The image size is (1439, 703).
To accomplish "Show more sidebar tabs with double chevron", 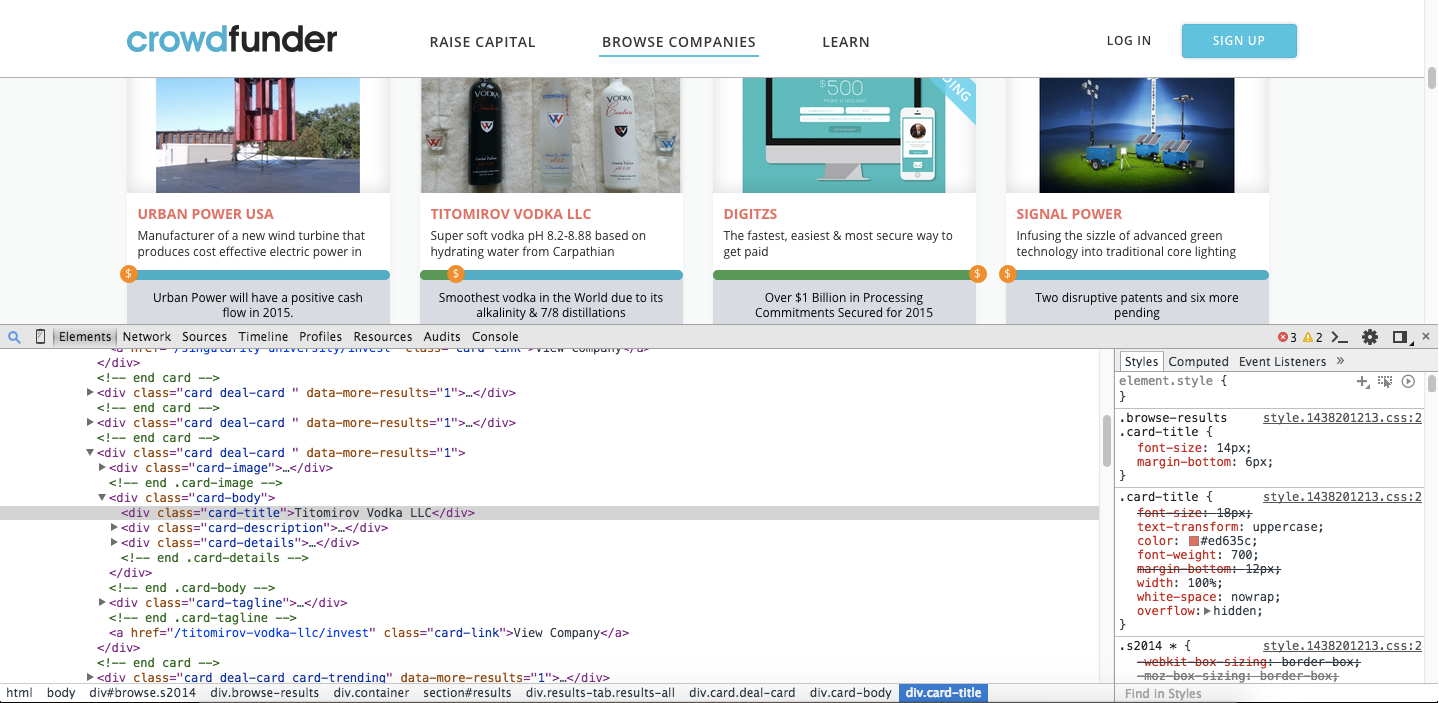I will (1340, 361).
